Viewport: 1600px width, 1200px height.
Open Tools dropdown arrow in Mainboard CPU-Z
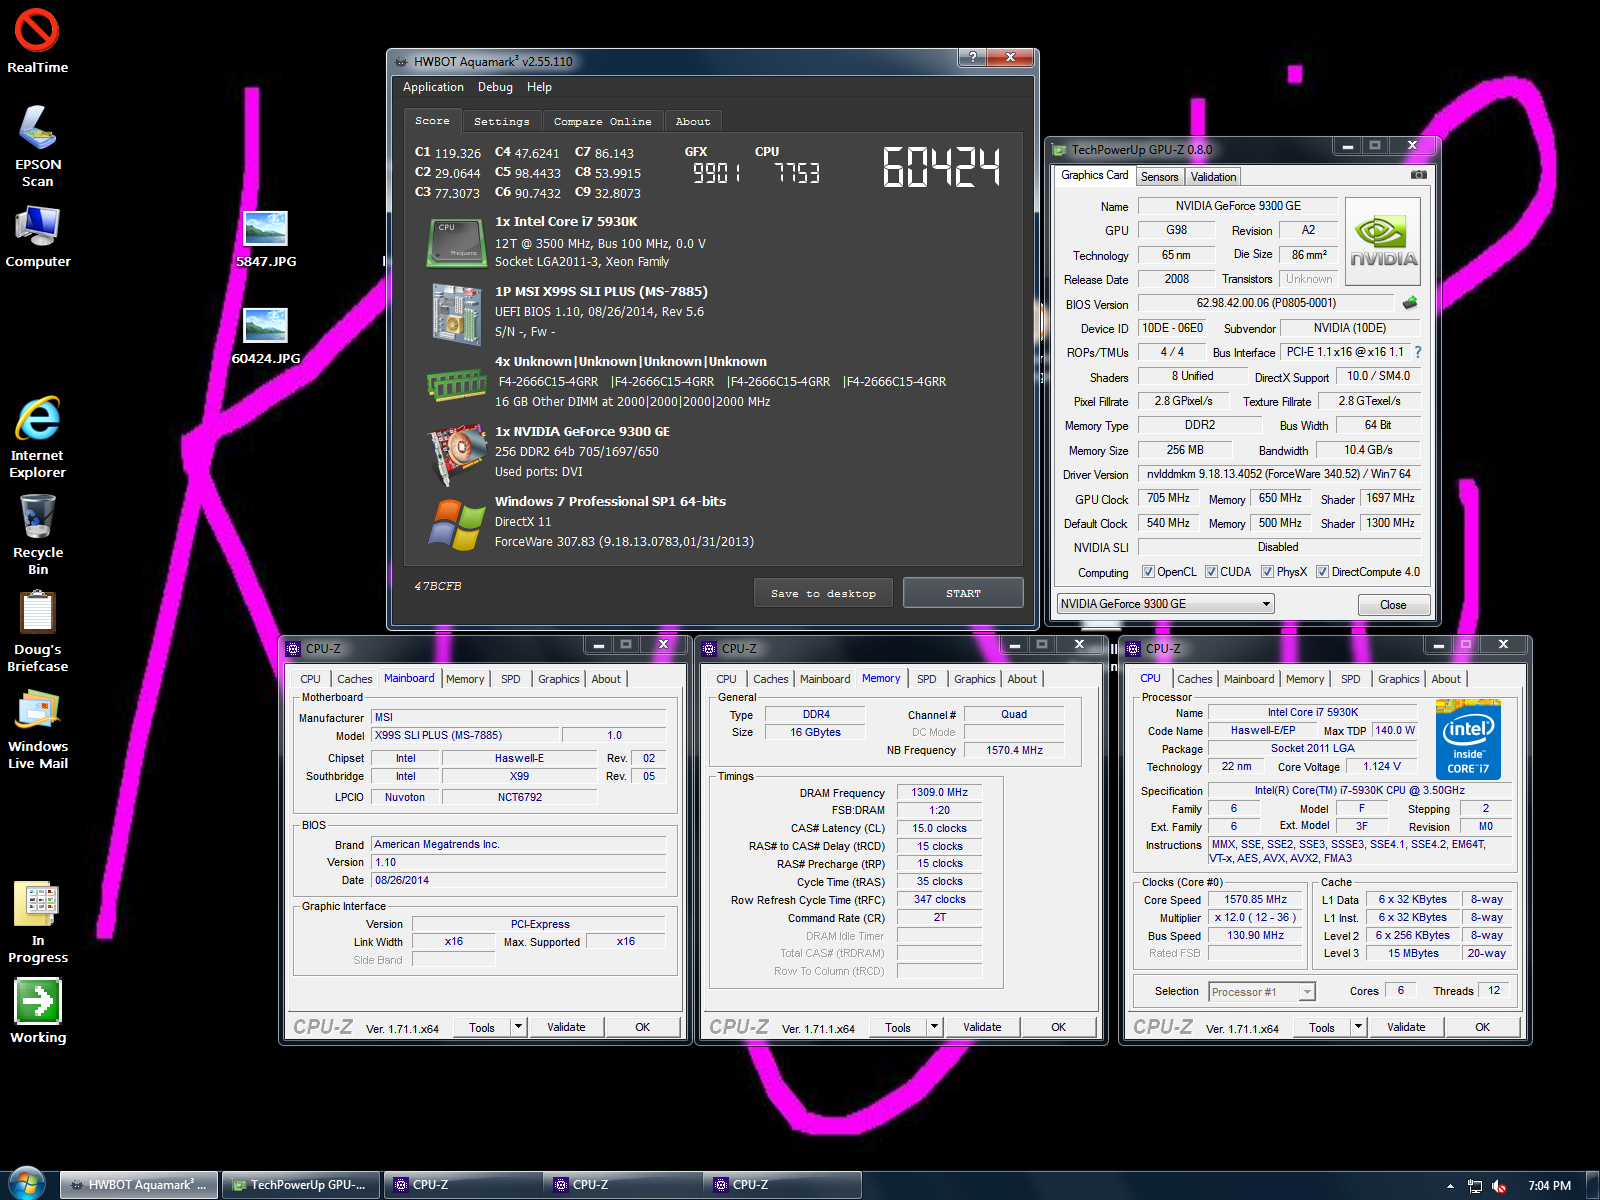click(518, 1027)
